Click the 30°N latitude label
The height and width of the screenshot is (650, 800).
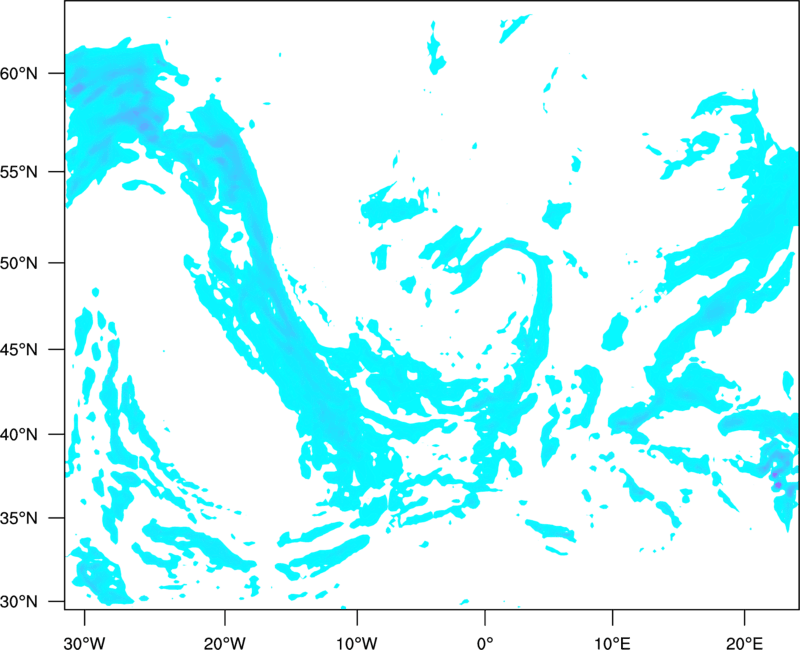tap(19, 602)
